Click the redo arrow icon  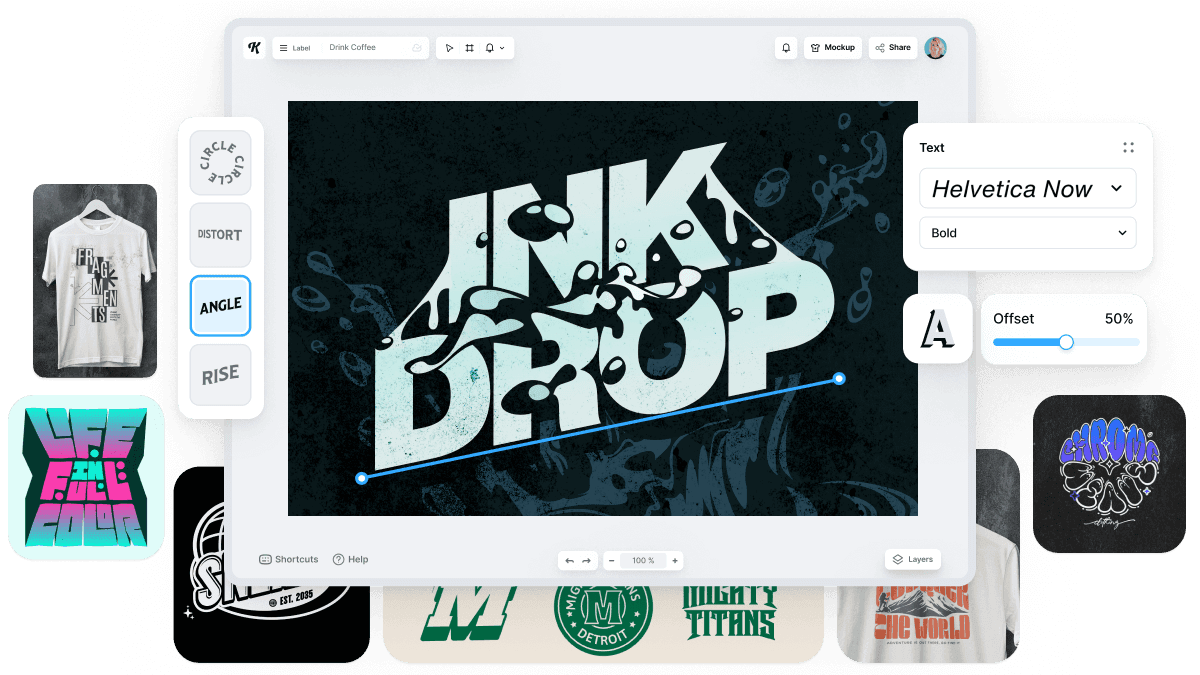coord(588,560)
